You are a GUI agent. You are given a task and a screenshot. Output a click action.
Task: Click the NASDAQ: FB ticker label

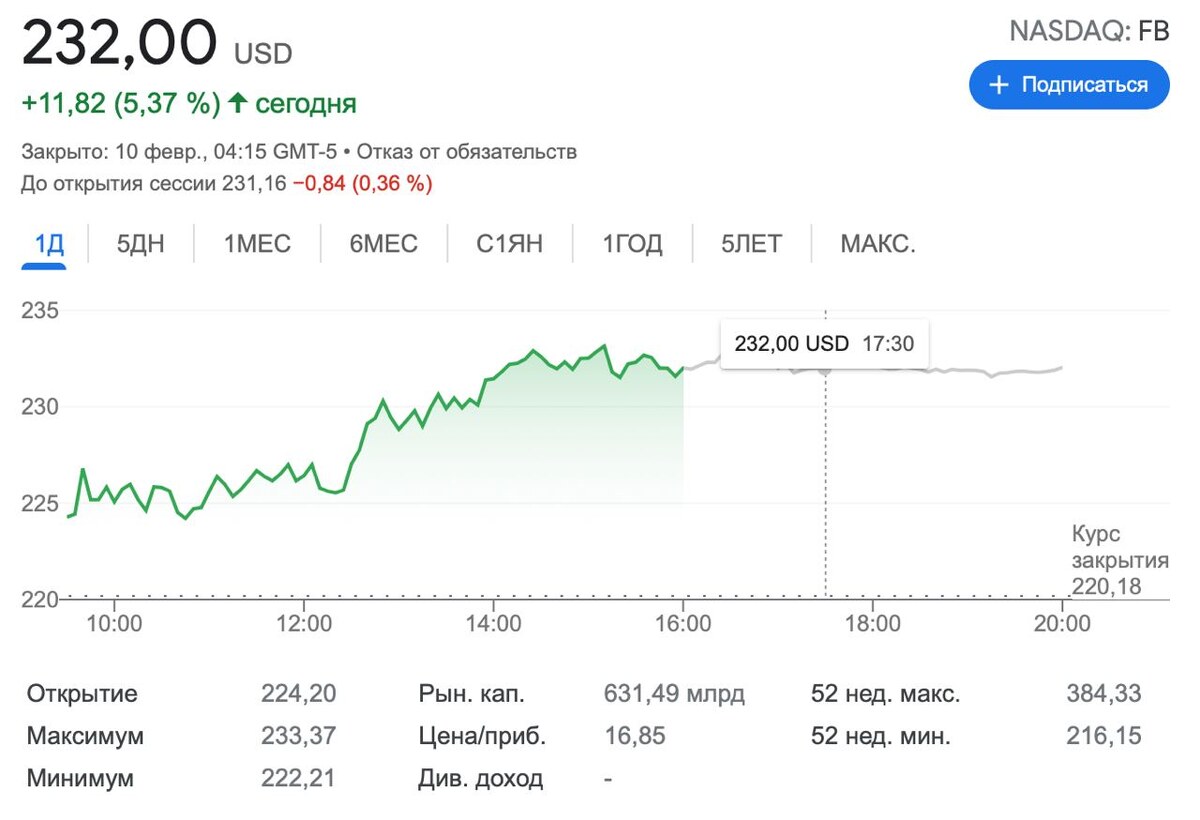tap(1088, 31)
